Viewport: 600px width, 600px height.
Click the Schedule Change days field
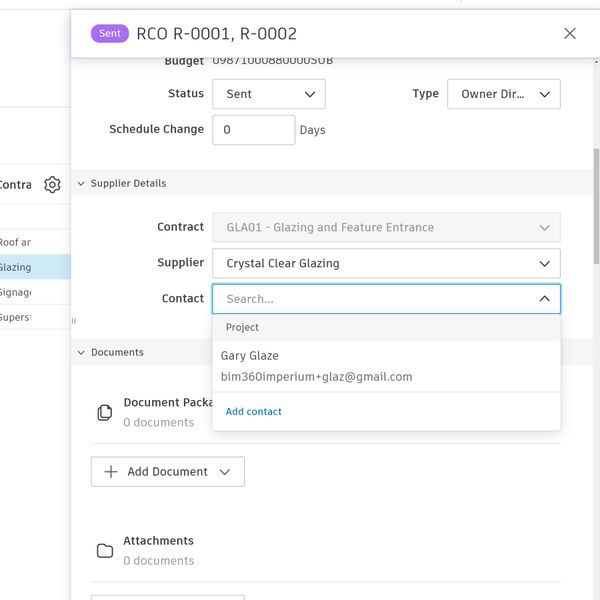253,130
